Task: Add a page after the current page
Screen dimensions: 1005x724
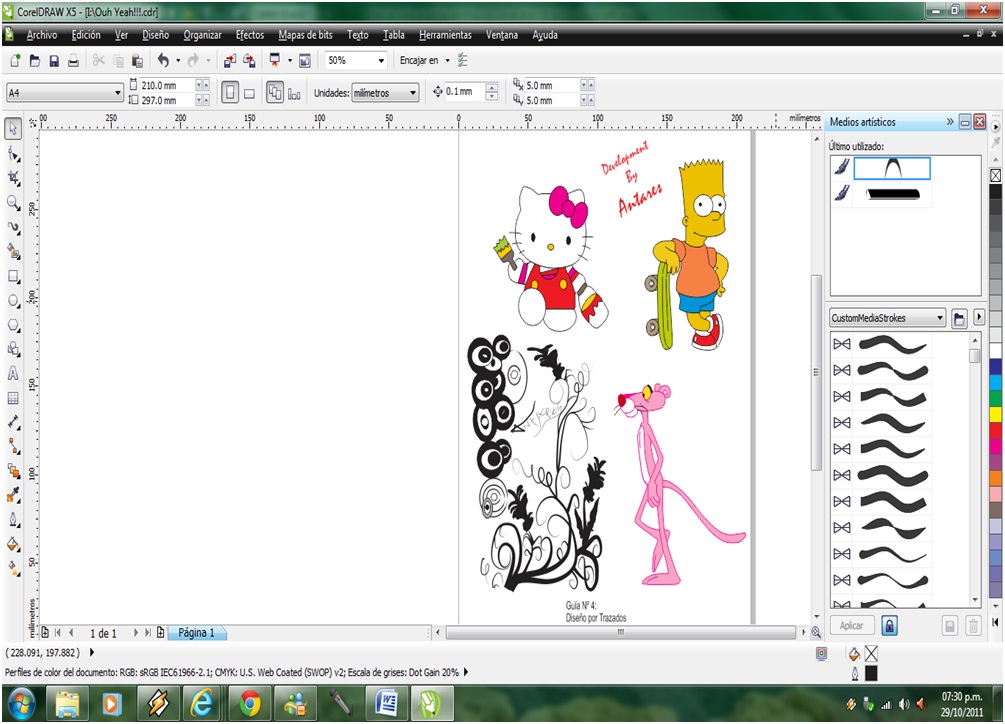Action: 160,633
